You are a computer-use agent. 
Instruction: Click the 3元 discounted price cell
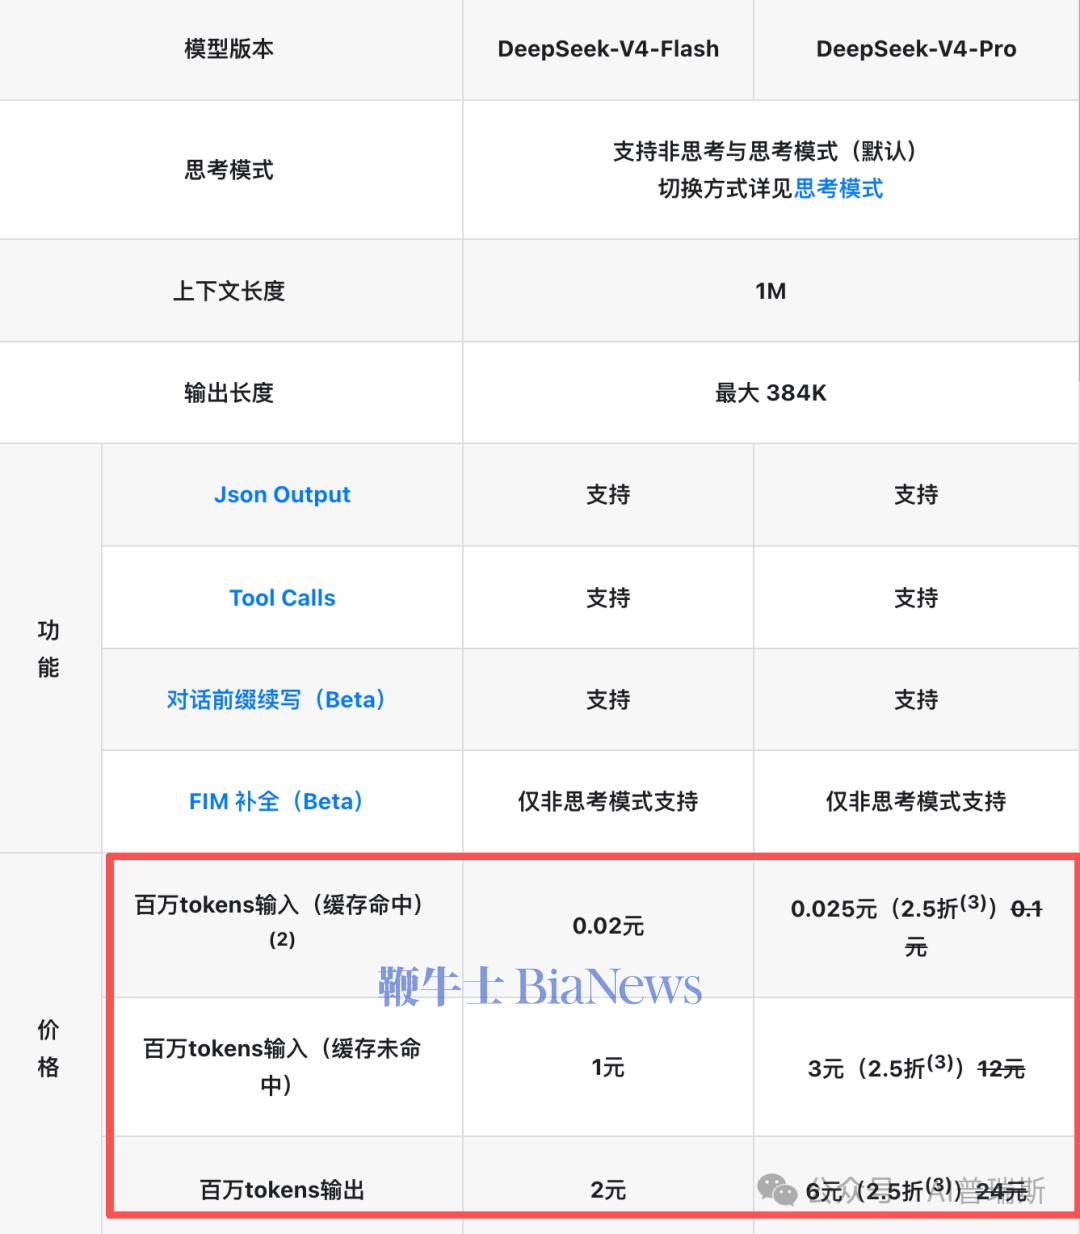tap(916, 1068)
